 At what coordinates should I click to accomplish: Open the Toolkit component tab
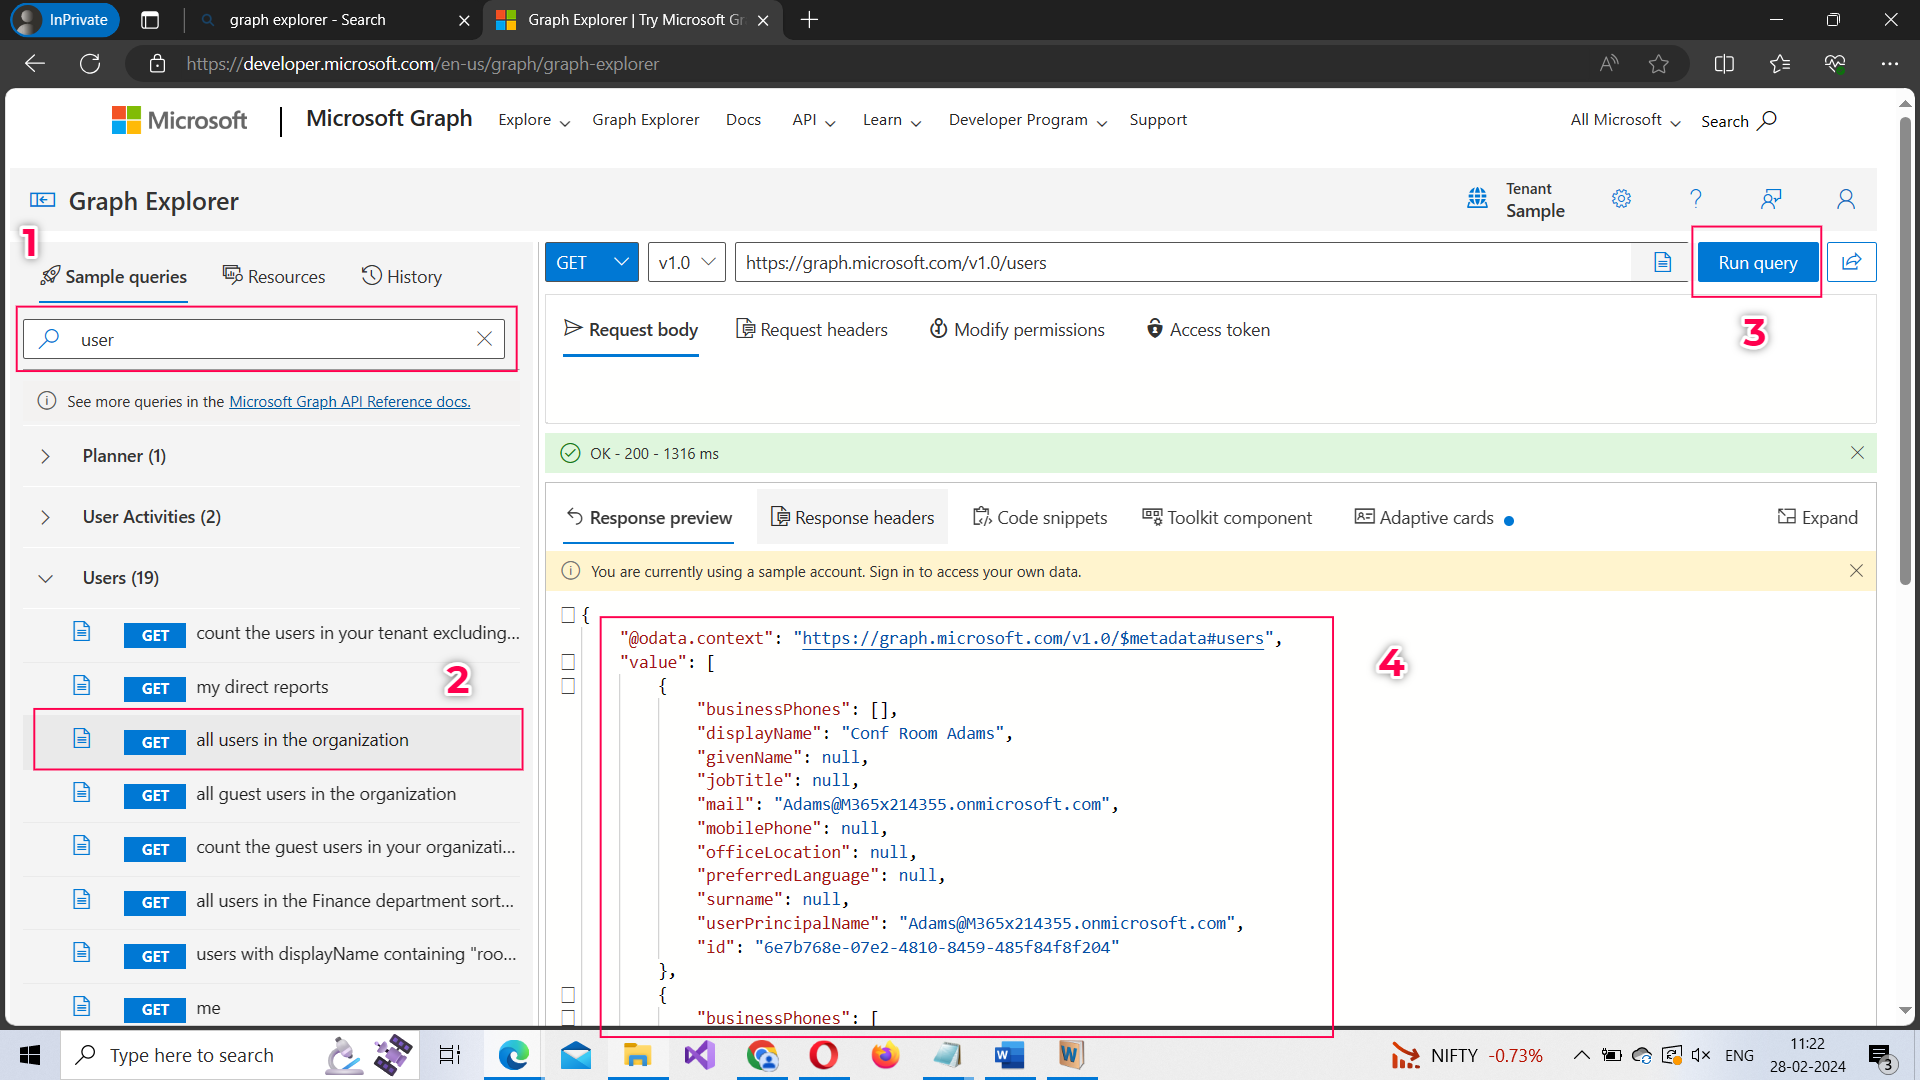1227,517
